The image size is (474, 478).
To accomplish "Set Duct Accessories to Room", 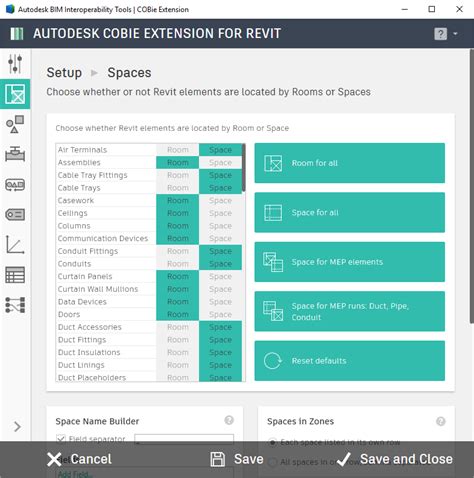I will coord(178,327).
